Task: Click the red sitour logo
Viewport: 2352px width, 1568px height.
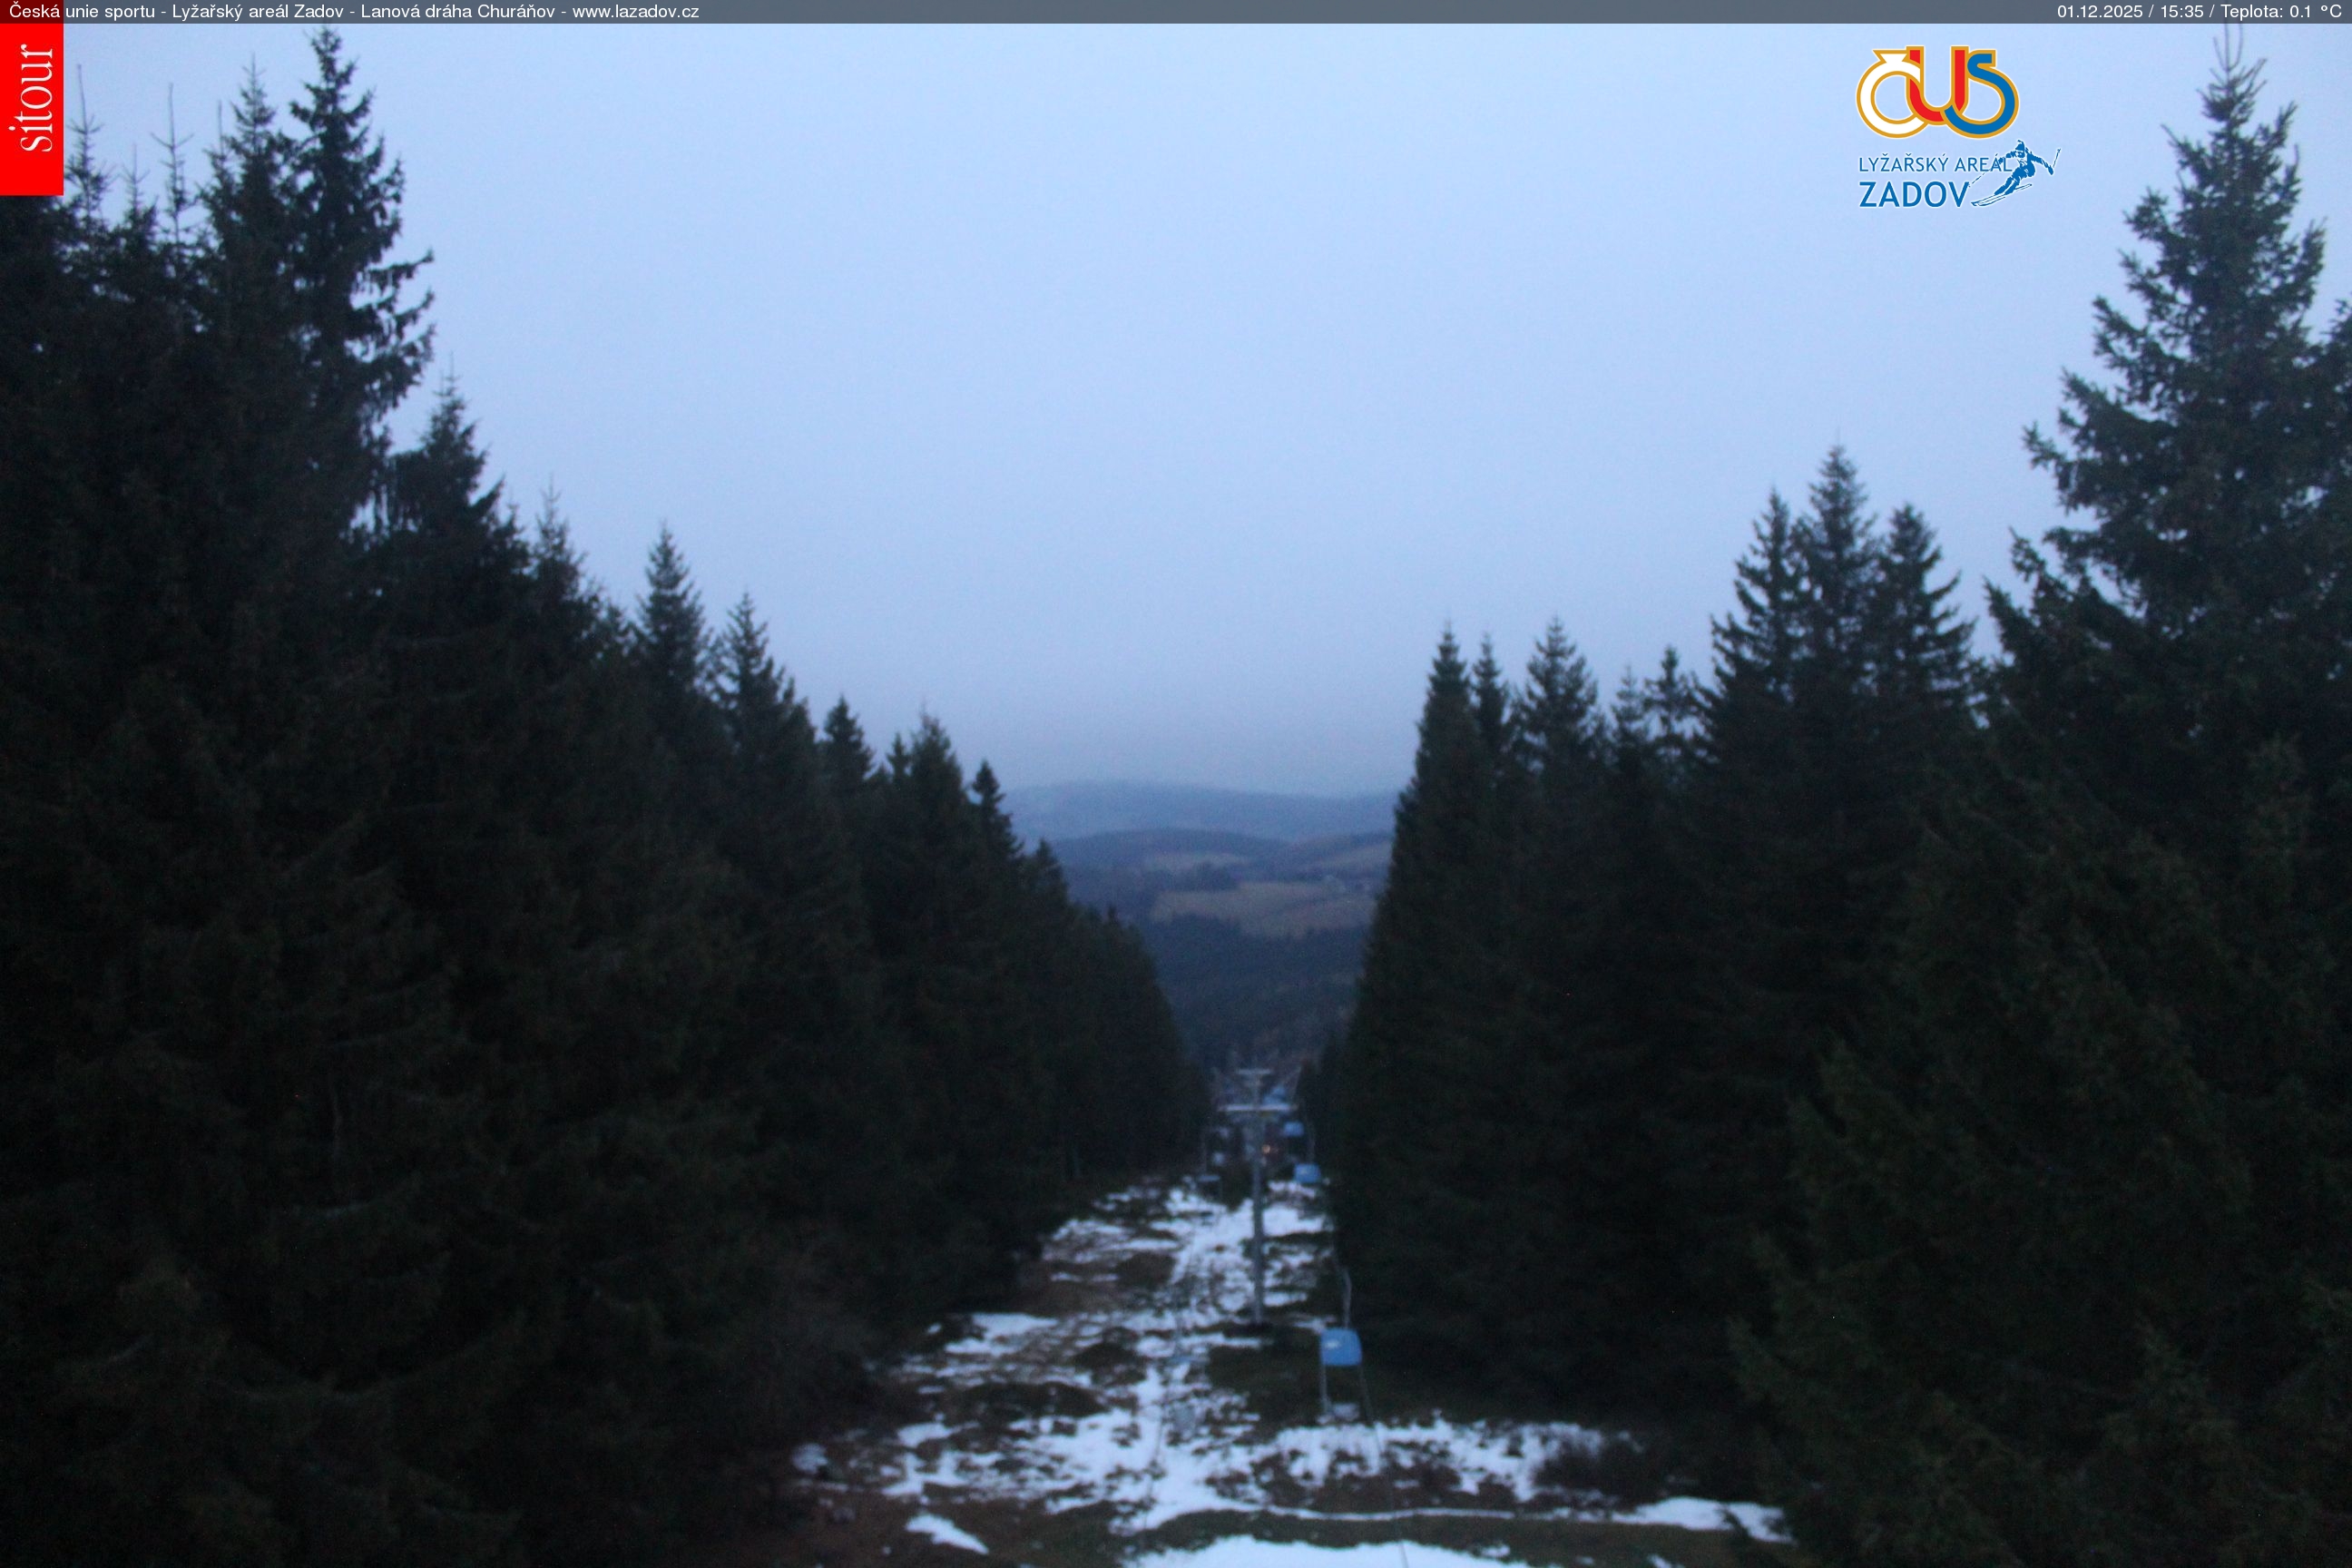Action: pyautogui.click(x=31, y=108)
